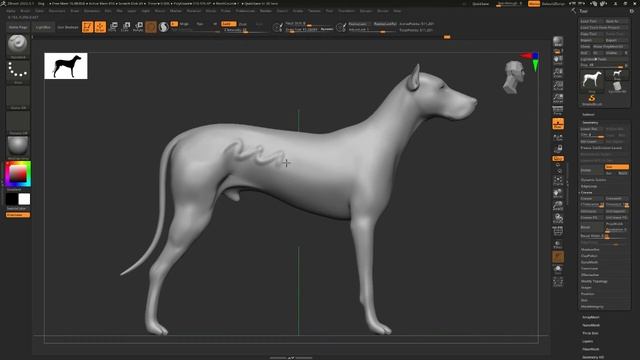Click the Home Page button

18,27
